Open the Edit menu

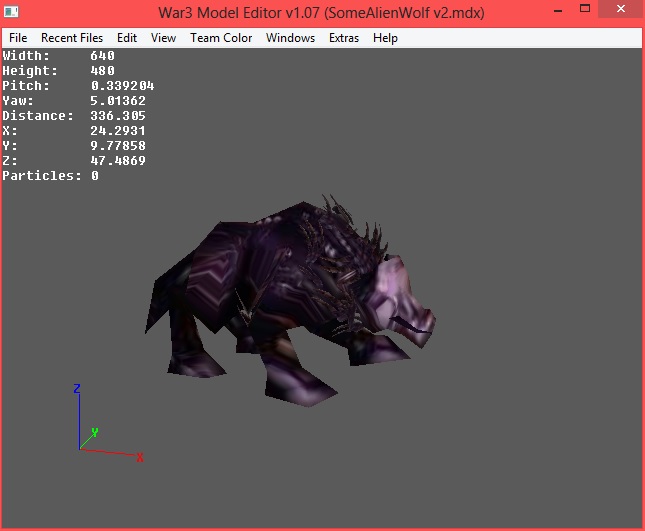coord(127,38)
